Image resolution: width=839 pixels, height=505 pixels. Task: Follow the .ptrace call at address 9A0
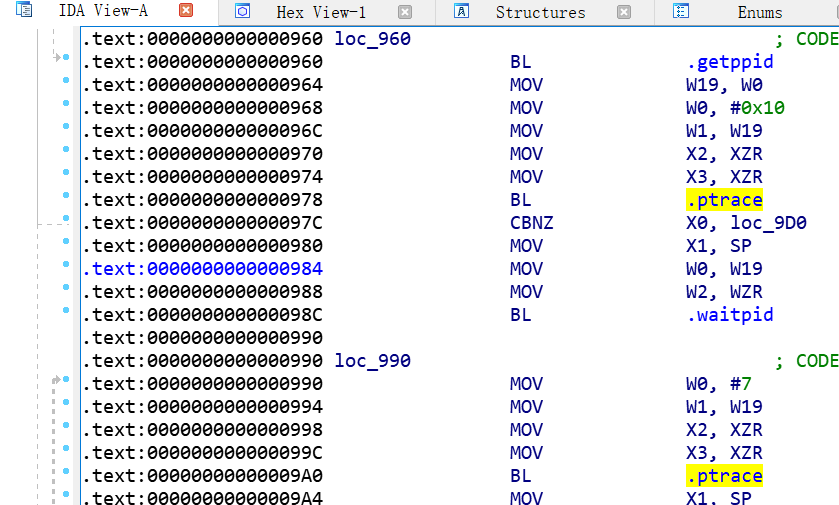[x=724, y=476]
